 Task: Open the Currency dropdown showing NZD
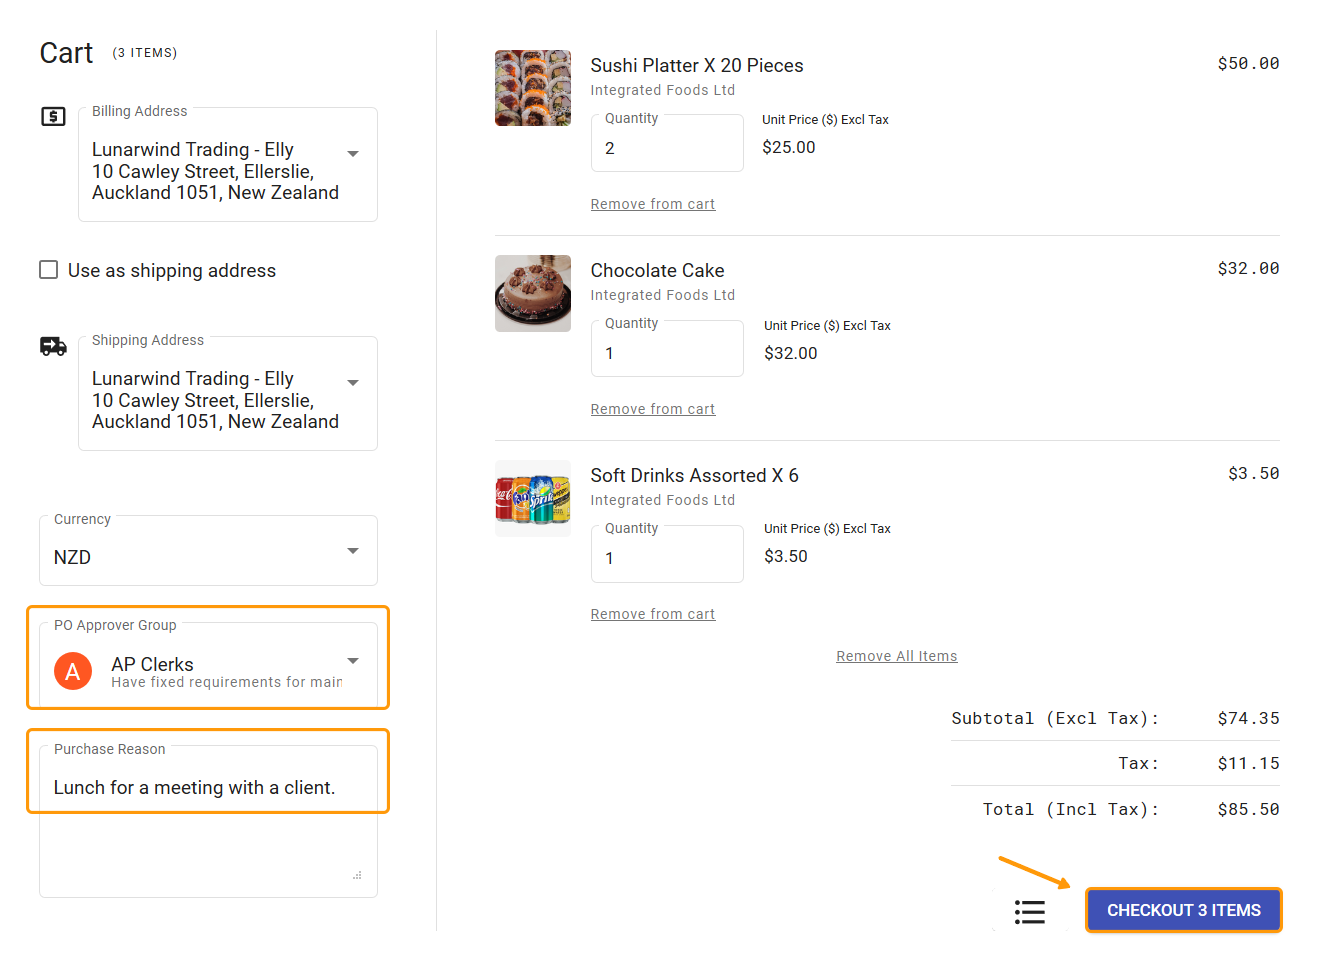click(x=352, y=550)
